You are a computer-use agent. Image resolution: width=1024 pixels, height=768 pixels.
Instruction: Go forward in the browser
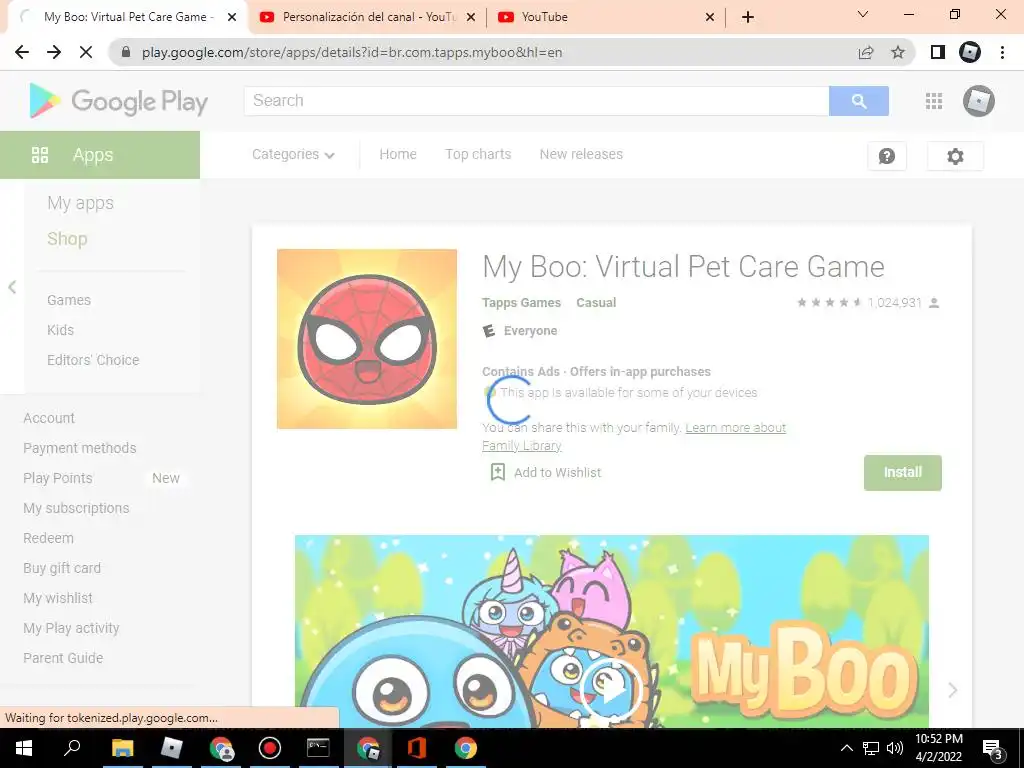[54, 52]
